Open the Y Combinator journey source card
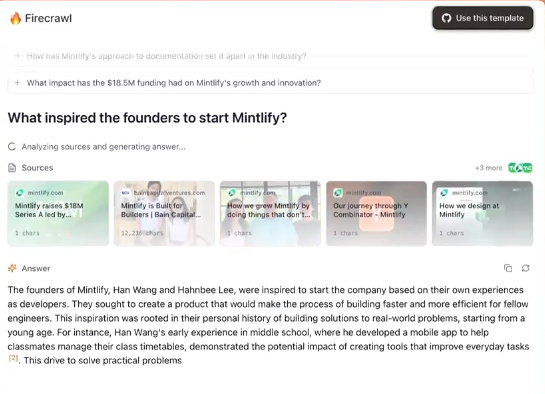This screenshot has width=545, height=394. click(376, 213)
